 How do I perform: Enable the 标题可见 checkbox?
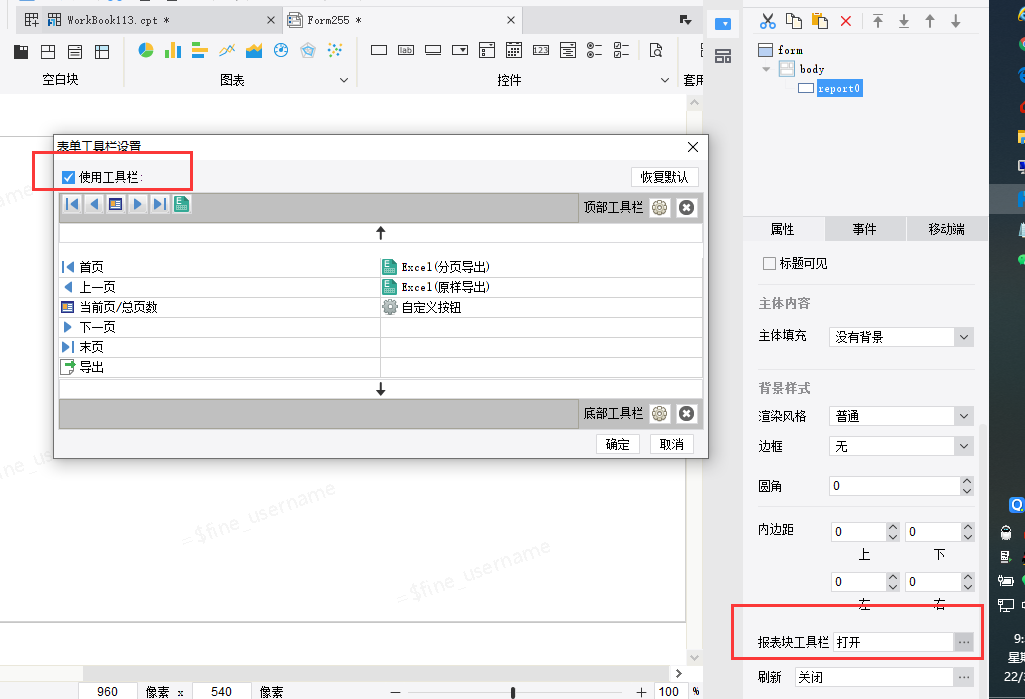769,264
